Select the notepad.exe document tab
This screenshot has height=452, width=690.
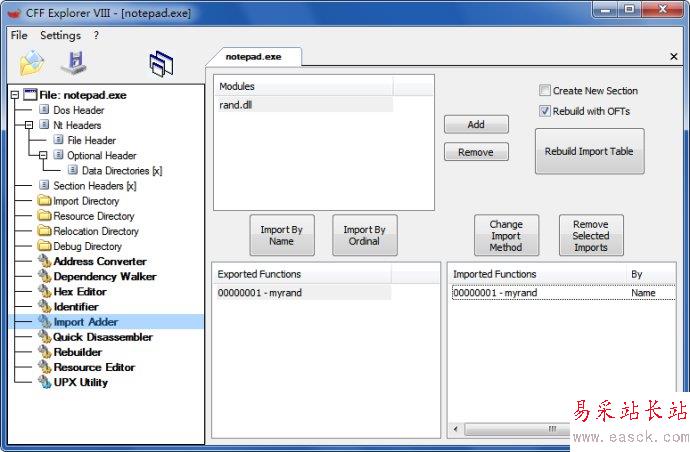[x=253, y=57]
